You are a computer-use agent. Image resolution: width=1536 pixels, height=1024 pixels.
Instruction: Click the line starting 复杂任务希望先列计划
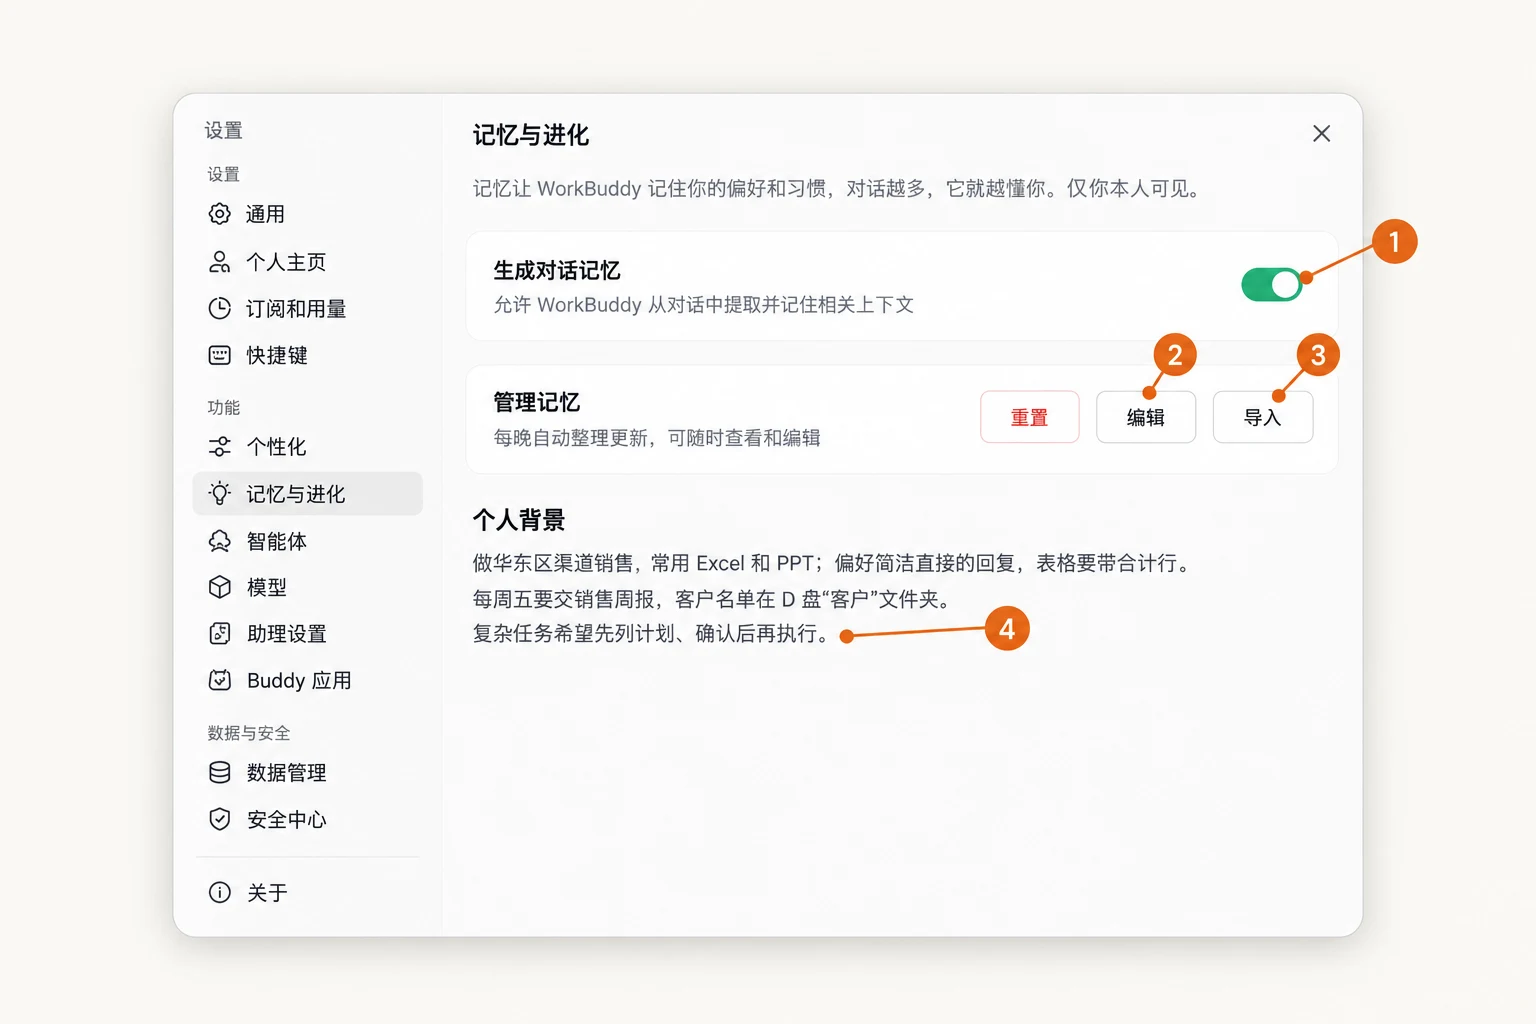click(x=654, y=634)
